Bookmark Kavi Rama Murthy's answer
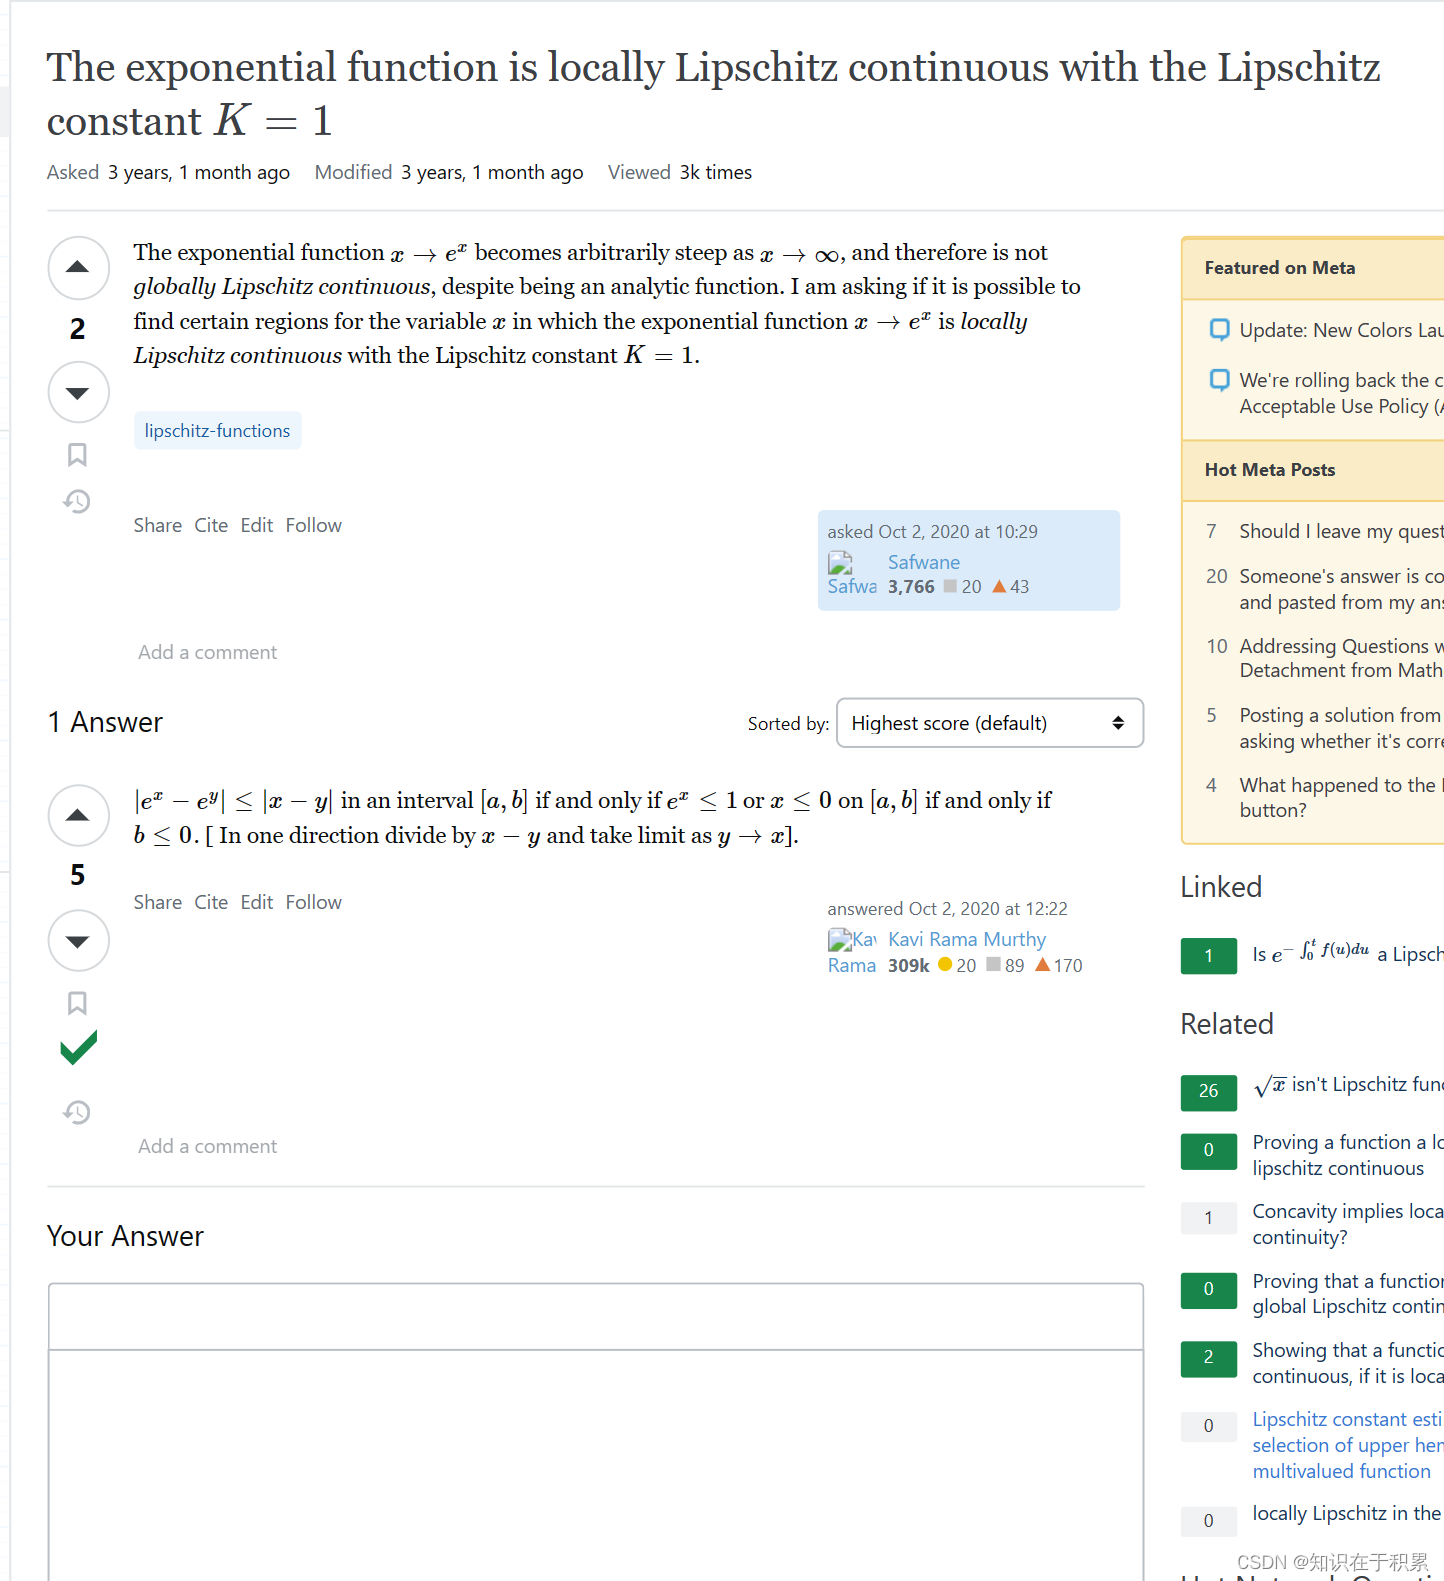Viewport: 1444px width, 1581px height. tap(77, 1003)
